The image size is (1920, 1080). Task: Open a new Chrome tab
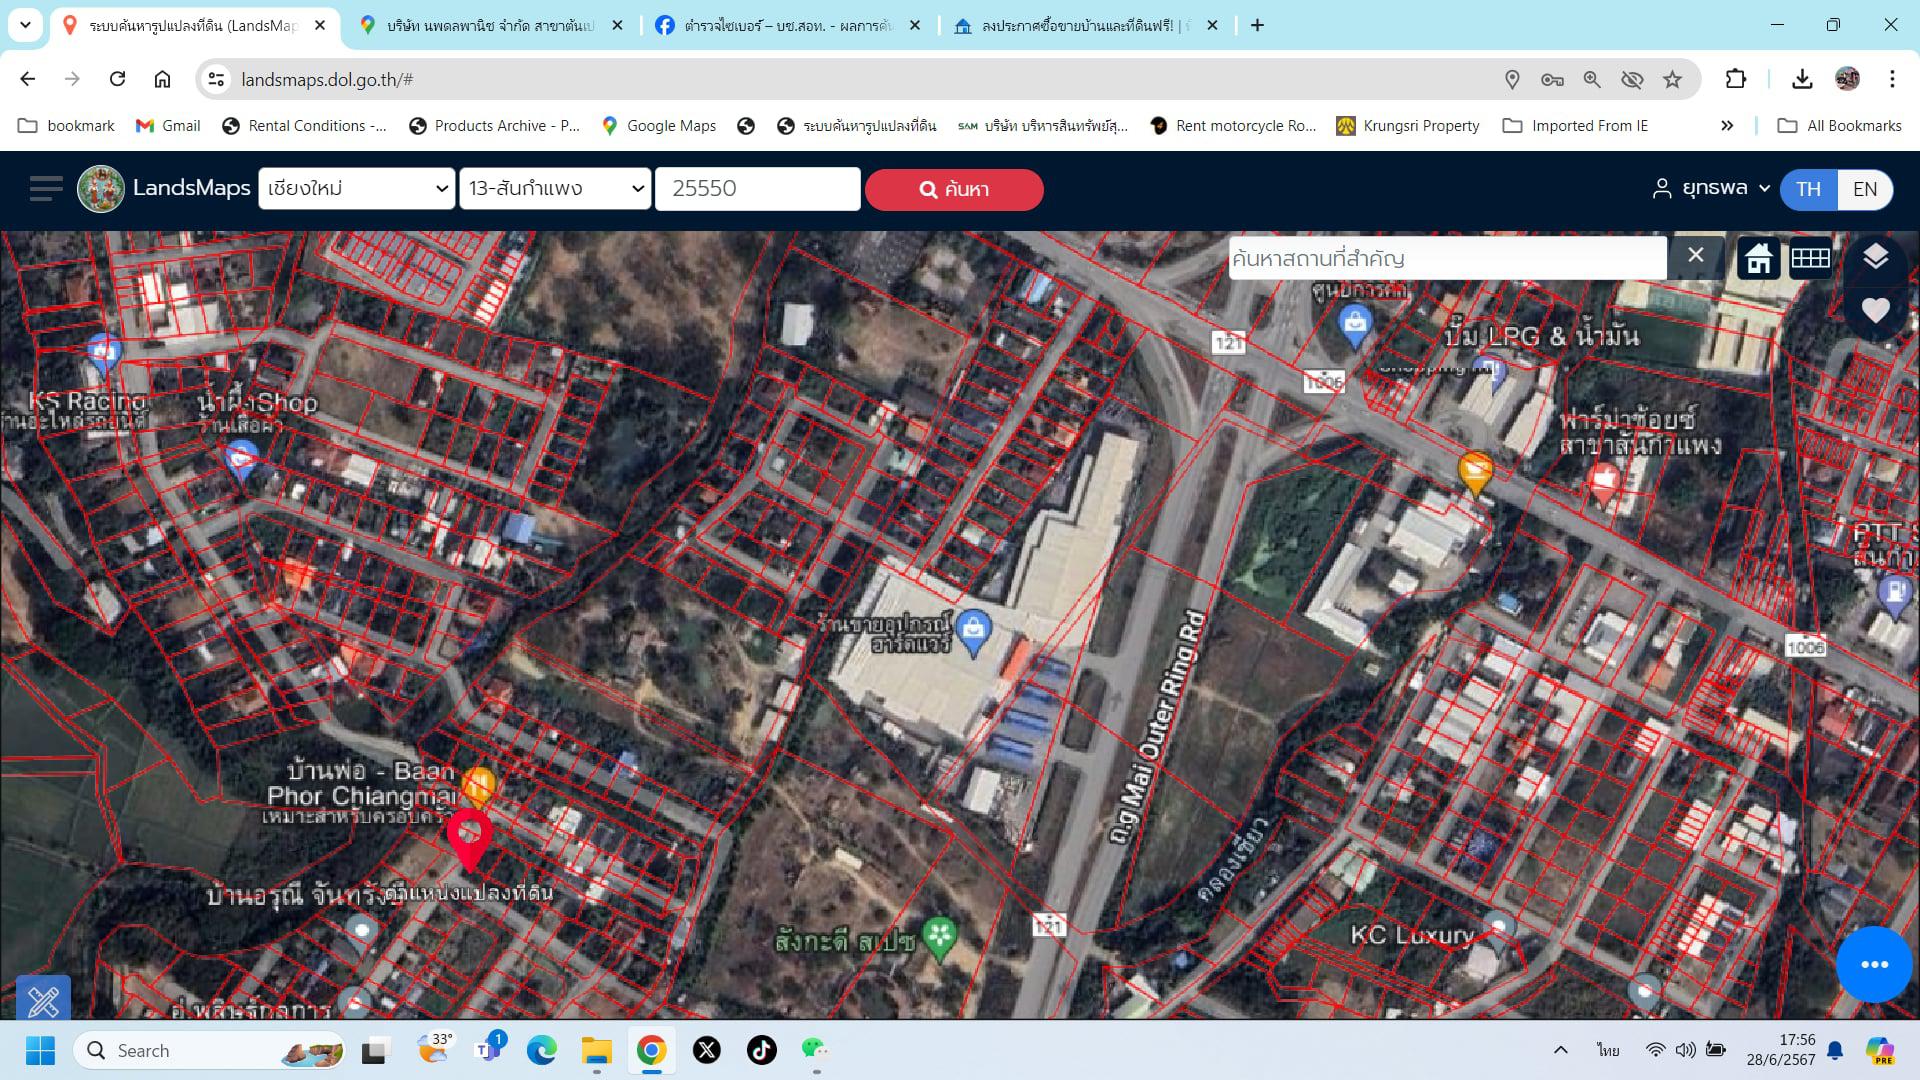pyautogui.click(x=1257, y=25)
